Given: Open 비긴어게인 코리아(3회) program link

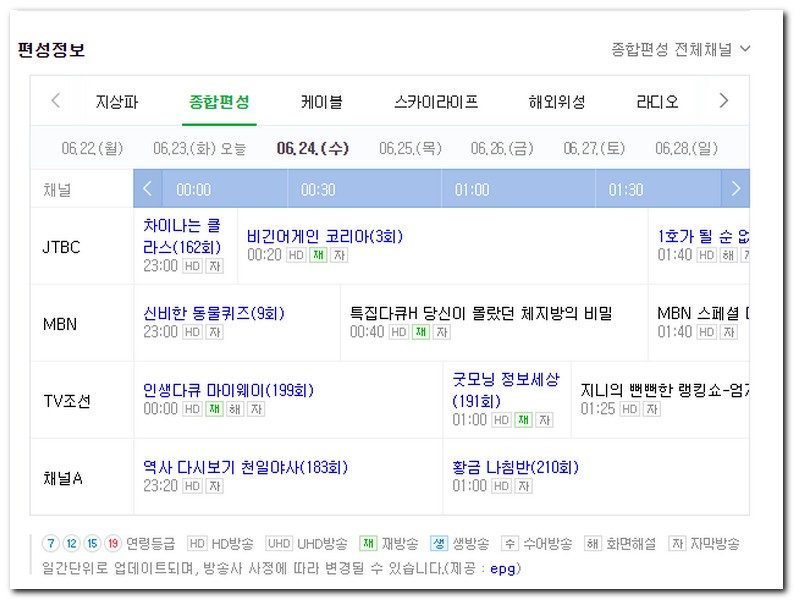Looking at the screenshot, I should pos(325,236).
